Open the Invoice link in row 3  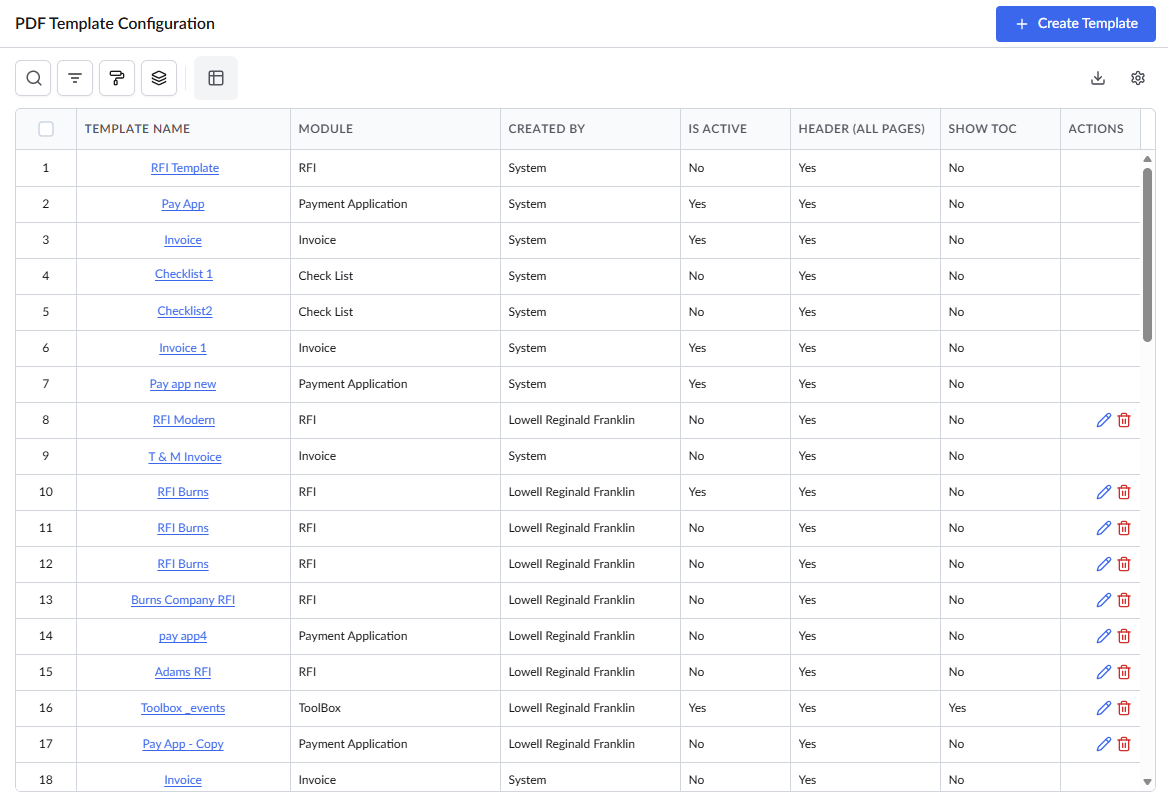pos(183,240)
